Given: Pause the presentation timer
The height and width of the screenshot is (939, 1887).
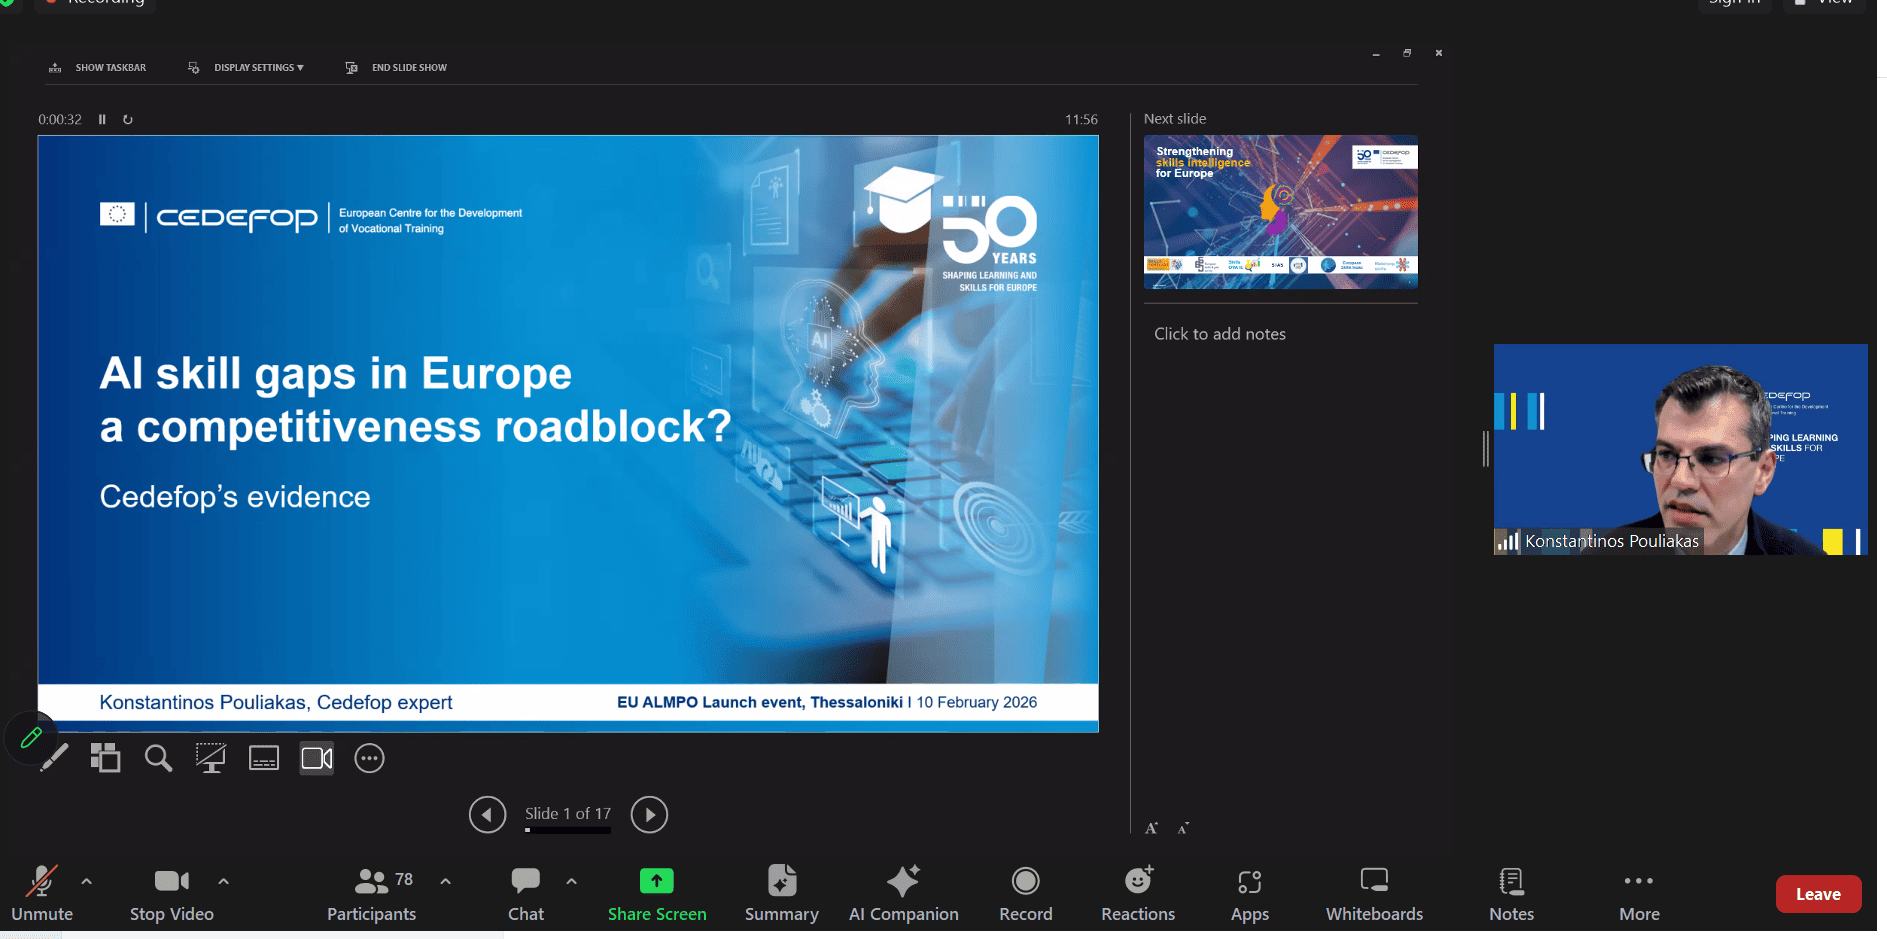Looking at the screenshot, I should click(x=102, y=119).
